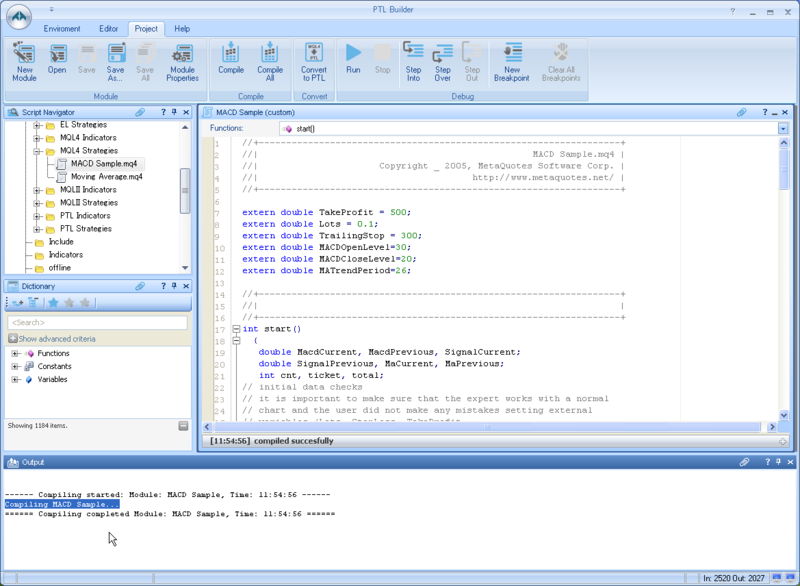Click the New Module ribbon icon

tap(24, 62)
